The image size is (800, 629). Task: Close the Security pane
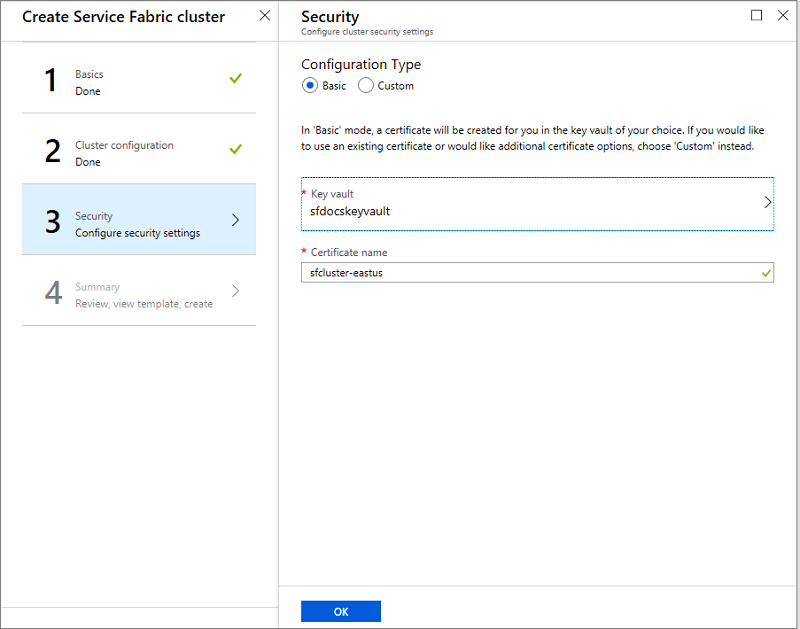coord(784,16)
